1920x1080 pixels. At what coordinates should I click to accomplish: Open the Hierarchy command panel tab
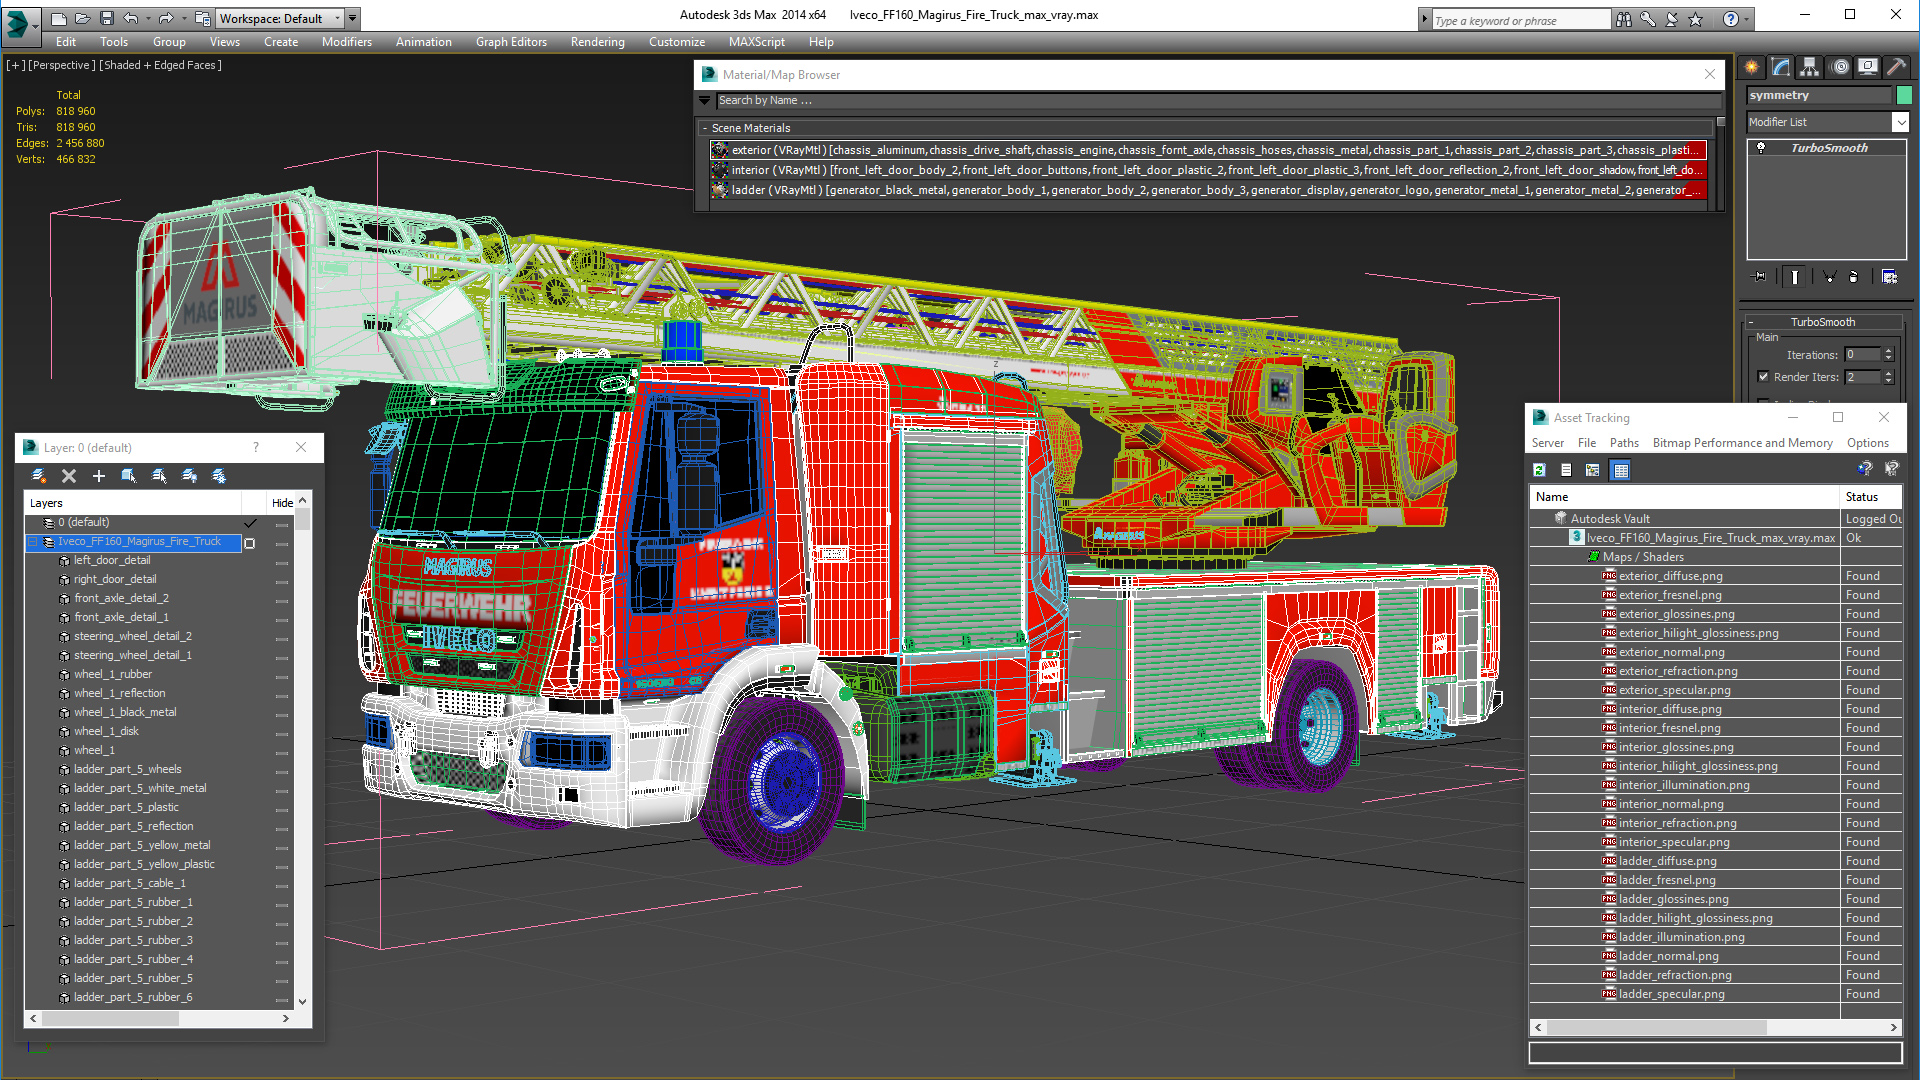[x=1810, y=67]
